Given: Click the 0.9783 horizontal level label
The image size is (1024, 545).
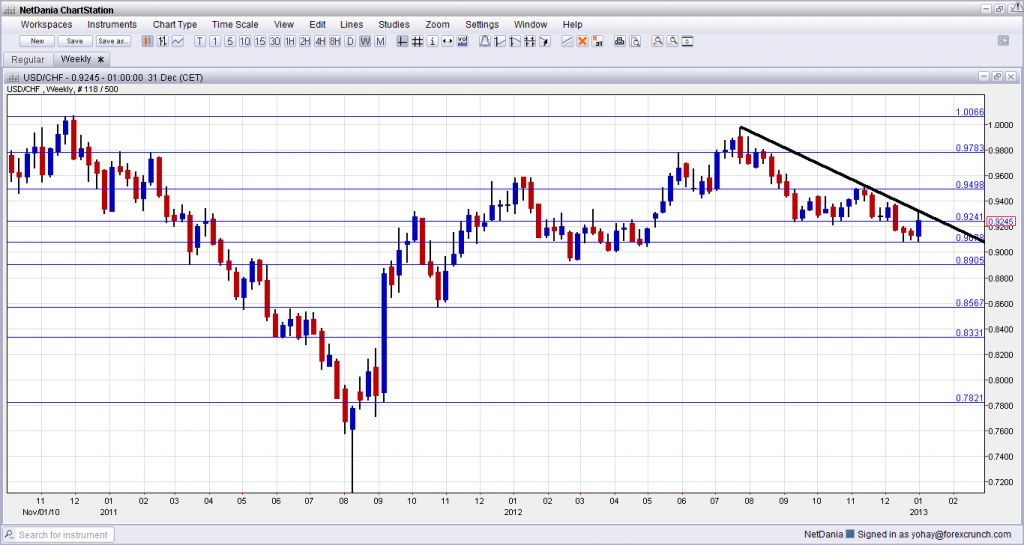Looking at the screenshot, I should [969, 148].
